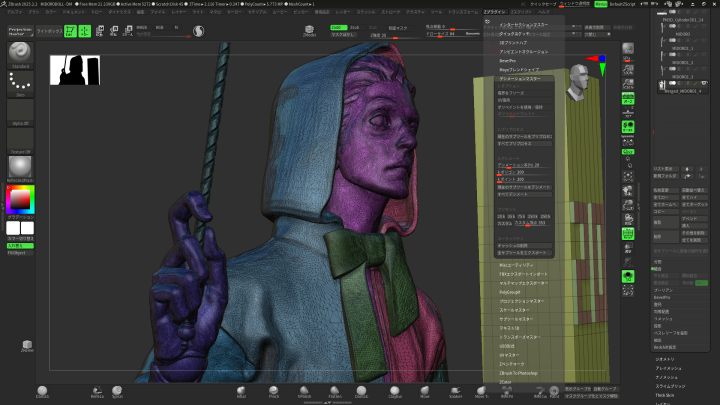
Task: Enable the Zadd mode button
Action: (338, 28)
